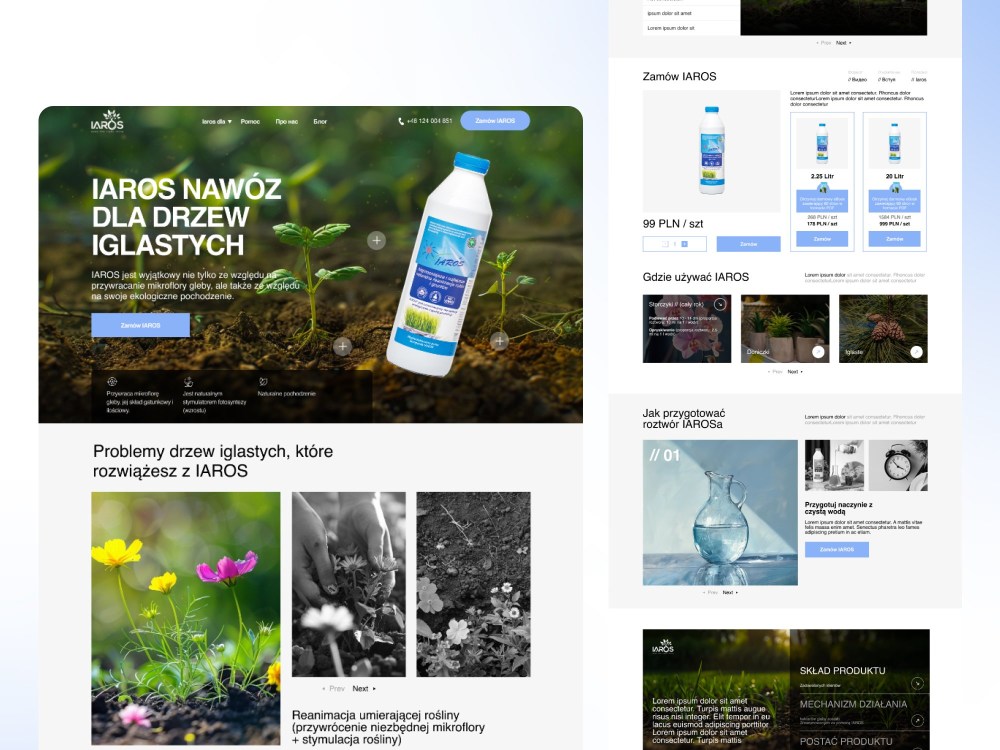Viewport: 1000px width, 750px height.
Task: Open the Pomoc menu item
Action: click(250, 121)
